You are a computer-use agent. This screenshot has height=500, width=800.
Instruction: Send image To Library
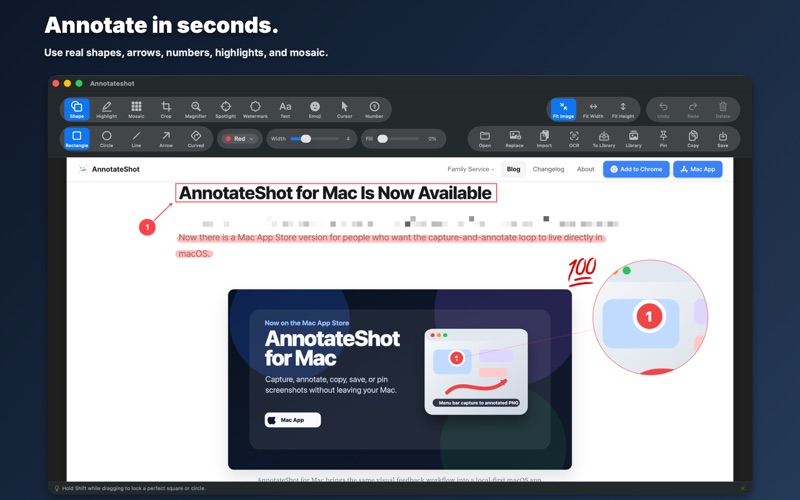pyautogui.click(x=604, y=138)
